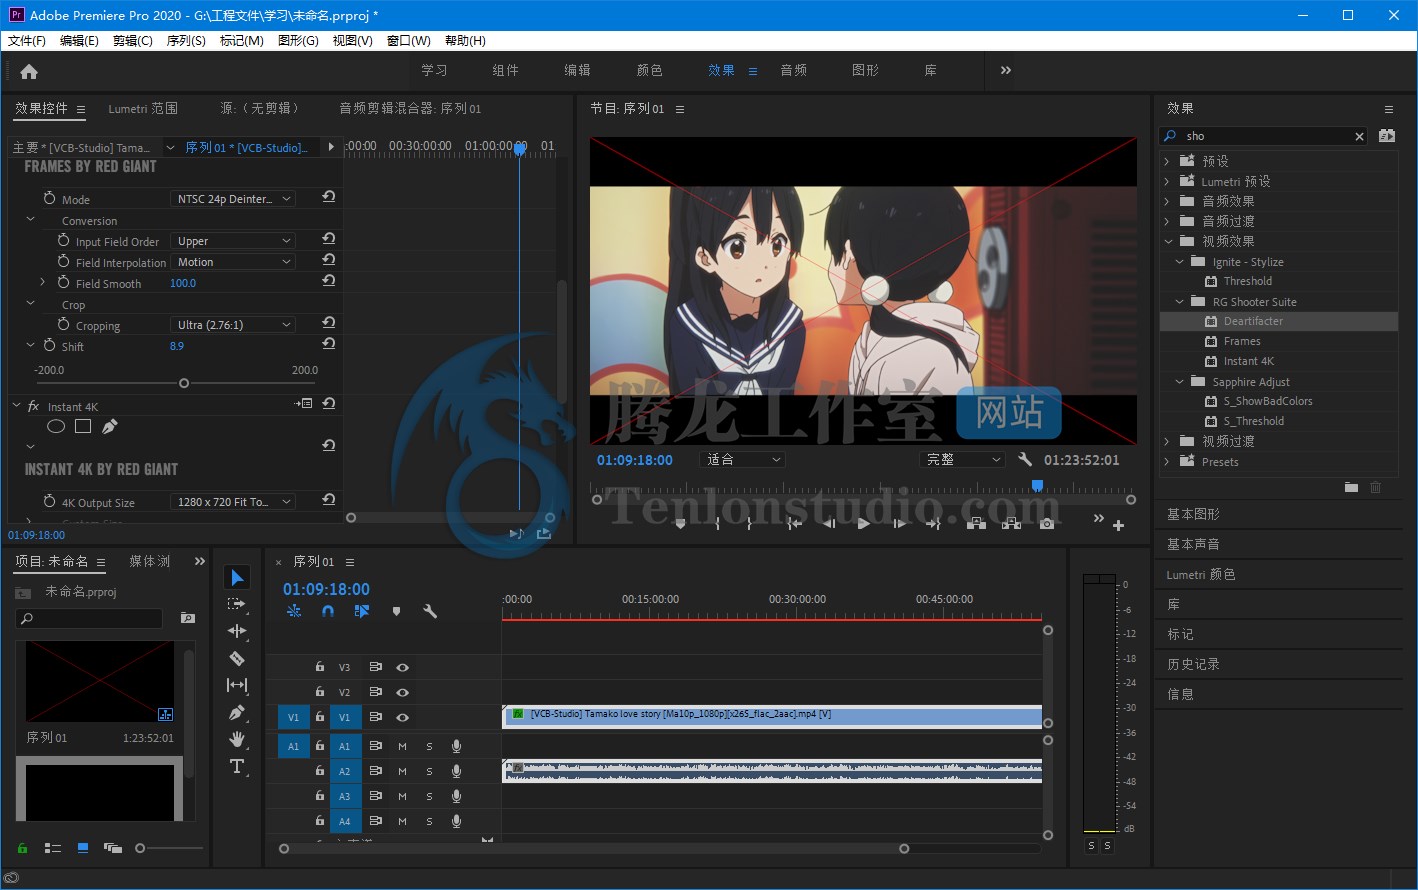Go to the Home screen icon
This screenshot has width=1418, height=890.
tap(29, 71)
